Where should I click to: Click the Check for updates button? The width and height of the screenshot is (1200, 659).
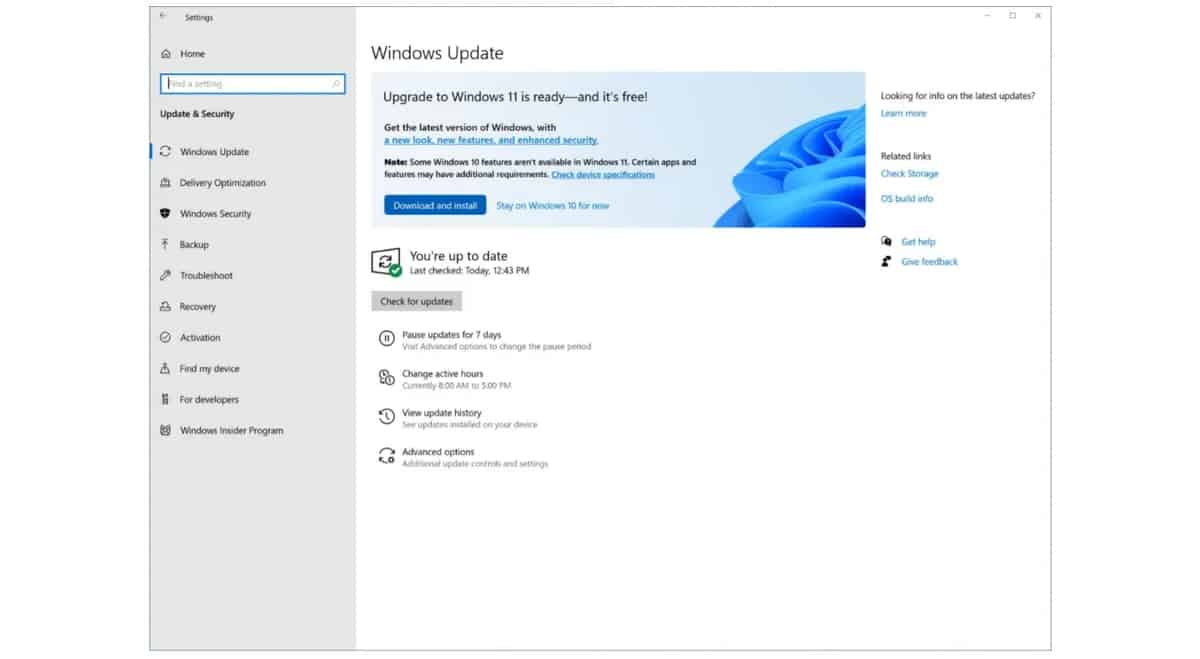[x=416, y=301]
